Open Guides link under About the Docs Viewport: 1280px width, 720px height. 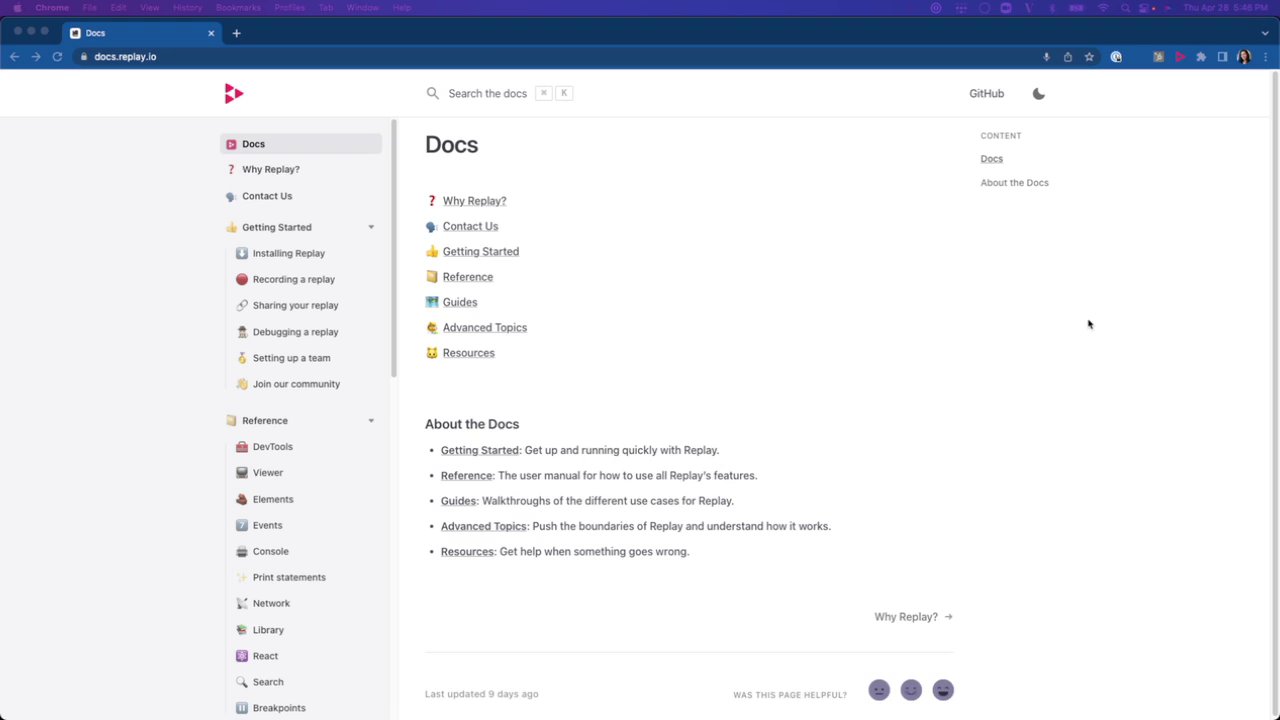(x=458, y=501)
